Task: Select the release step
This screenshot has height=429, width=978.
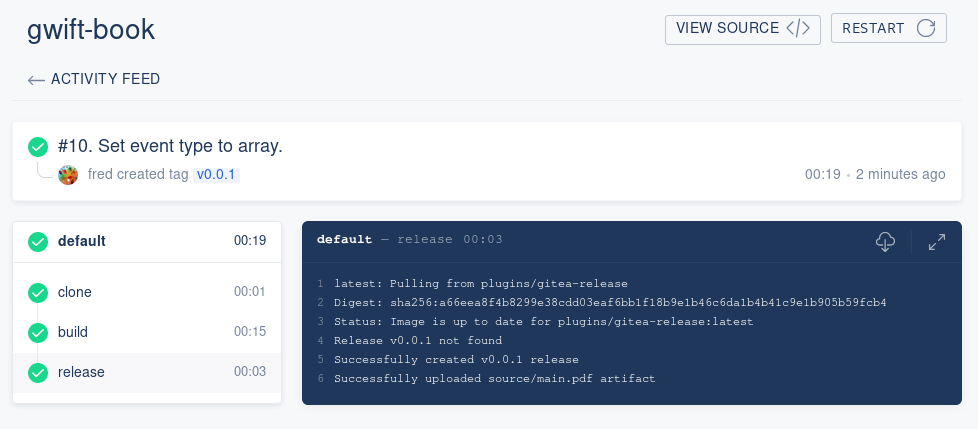Action: click(x=147, y=372)
